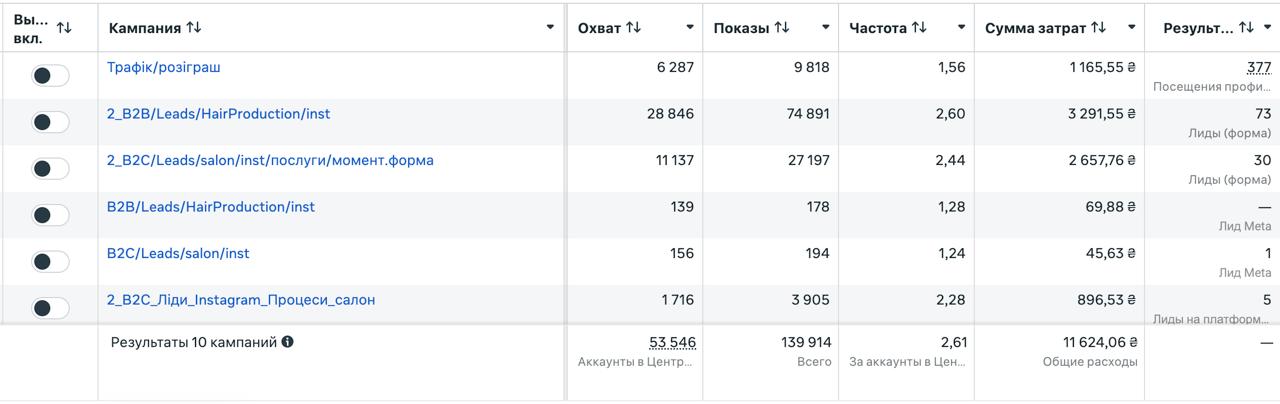The width and height of the screenshot is (1280, 404).
Task: Open the Трафік/розіграш campaign link
Action: 164,68
